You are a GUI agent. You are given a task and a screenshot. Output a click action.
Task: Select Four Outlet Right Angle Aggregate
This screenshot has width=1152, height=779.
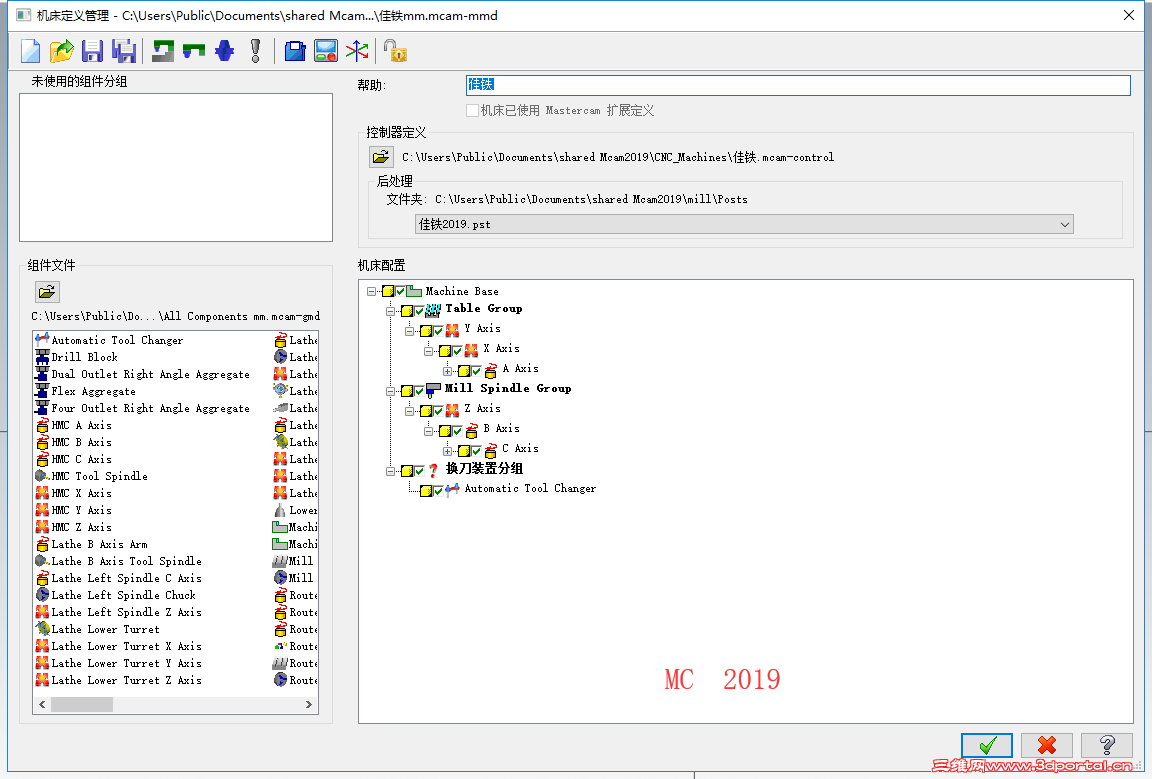coord(150,408)
